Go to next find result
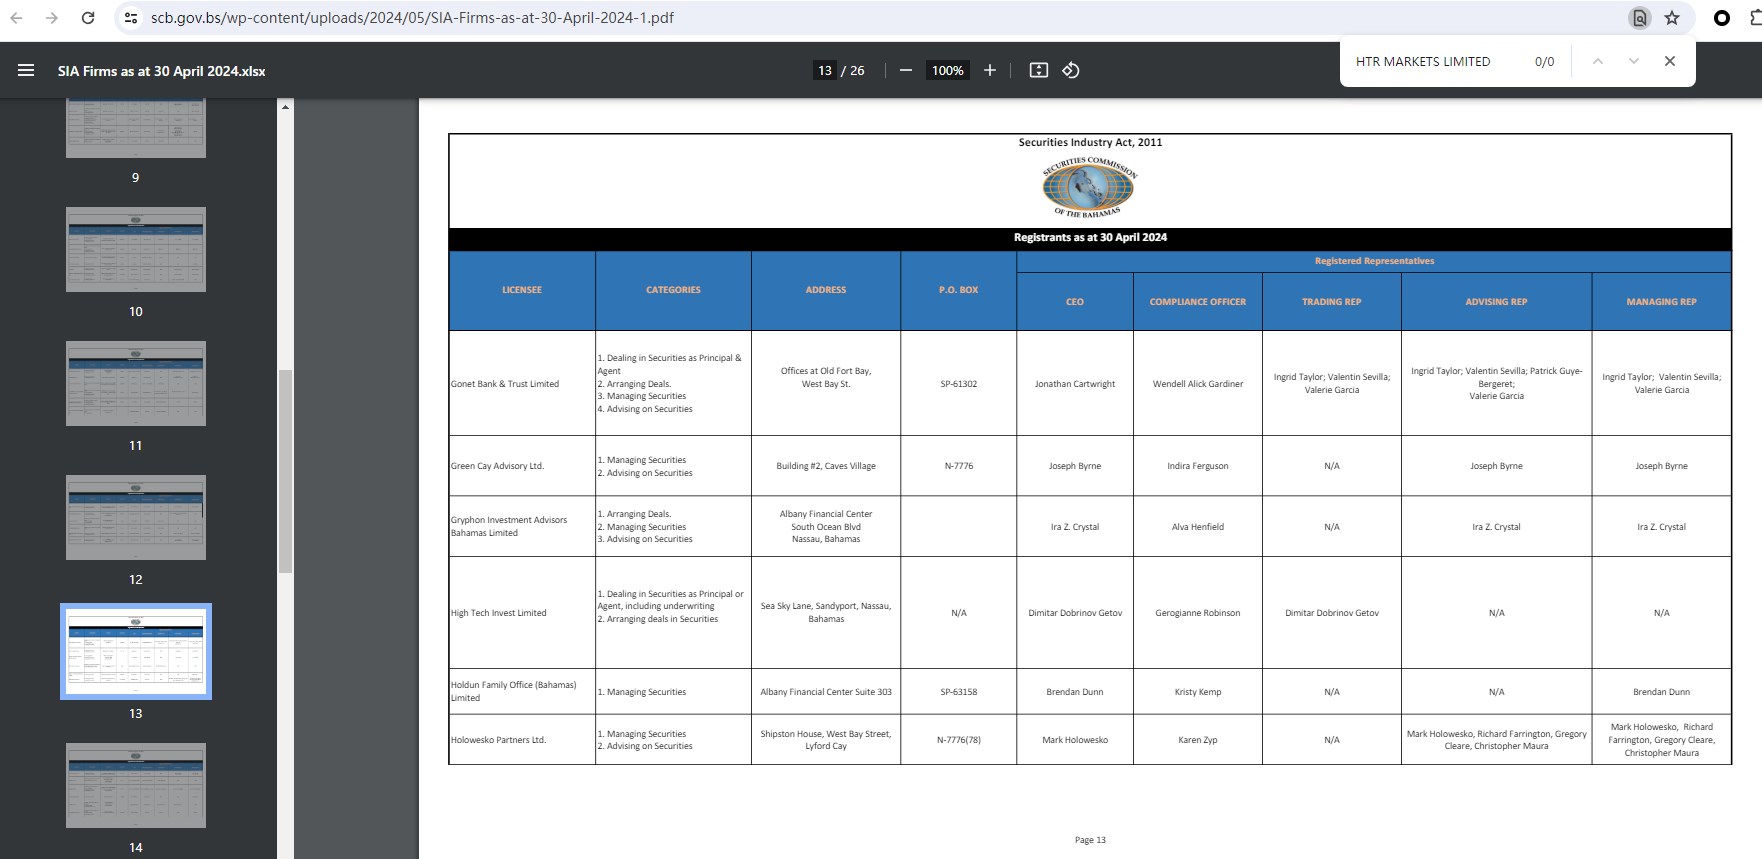Image resolution: width=1762 pixels, height=859 pixels. (1633, 61)
